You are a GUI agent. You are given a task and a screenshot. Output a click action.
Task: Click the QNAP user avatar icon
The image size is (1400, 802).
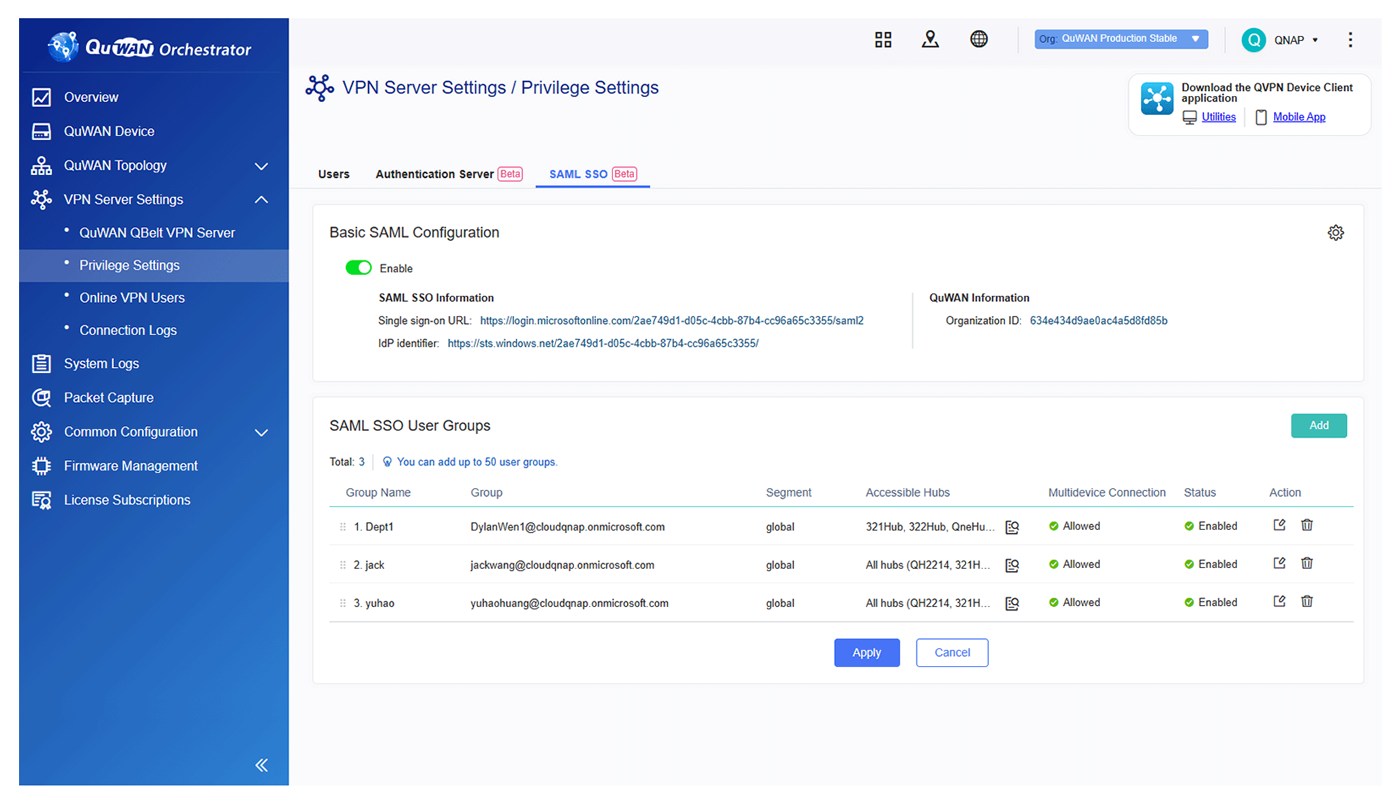(1253, 40)
